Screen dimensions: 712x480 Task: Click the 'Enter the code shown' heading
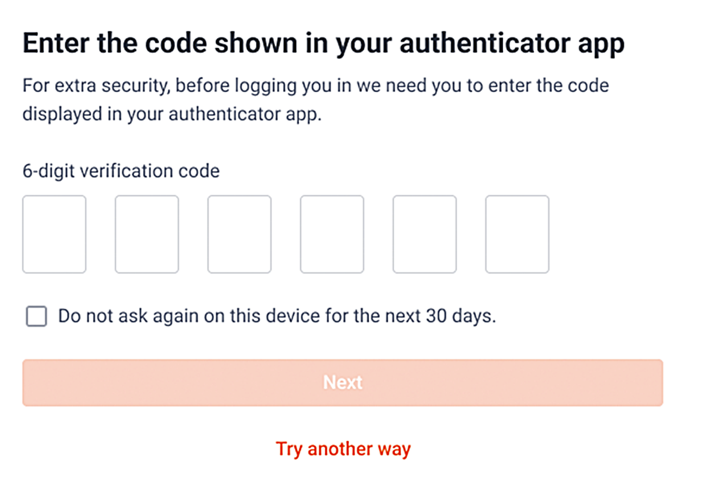[324, 45]
